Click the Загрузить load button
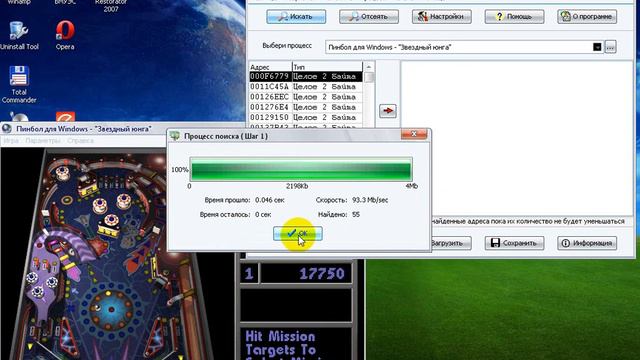Viewport: 640px width, 360px height. [448, 243]
